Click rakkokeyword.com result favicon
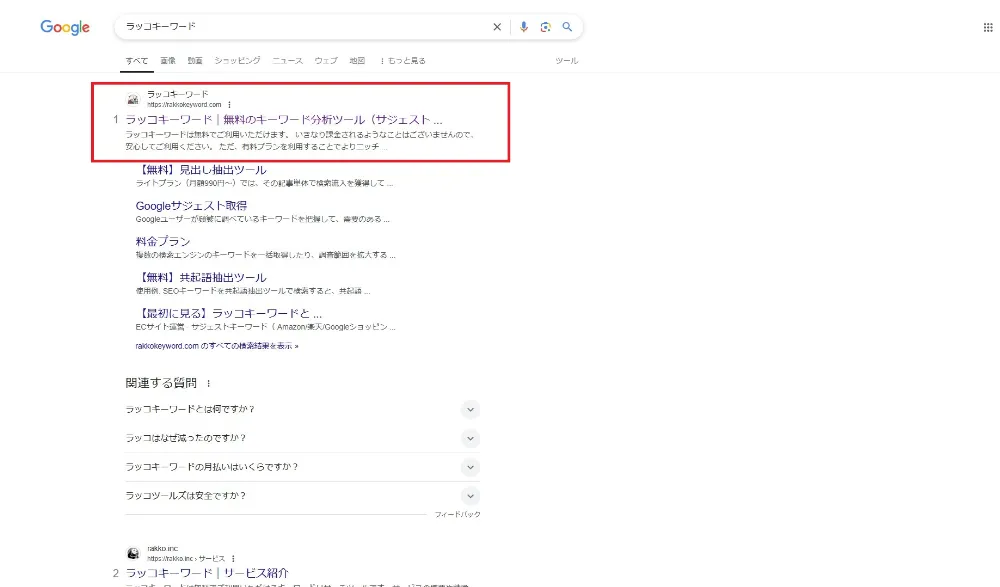The image size is (1000, 587). pos(133,99)
